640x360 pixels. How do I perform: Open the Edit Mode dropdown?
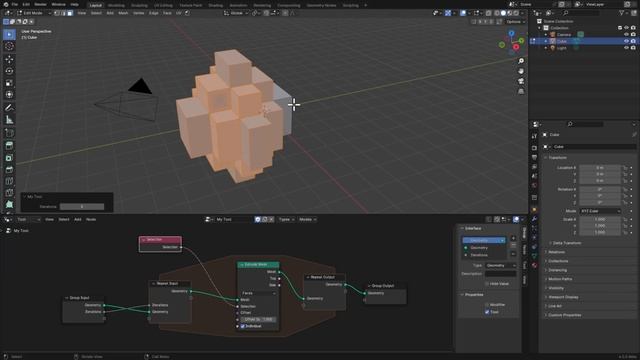pyautogui.click(x=34, y=13)
